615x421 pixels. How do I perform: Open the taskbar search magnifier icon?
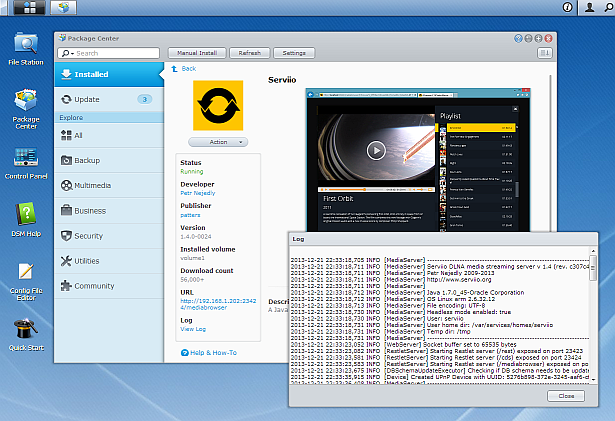609,7
